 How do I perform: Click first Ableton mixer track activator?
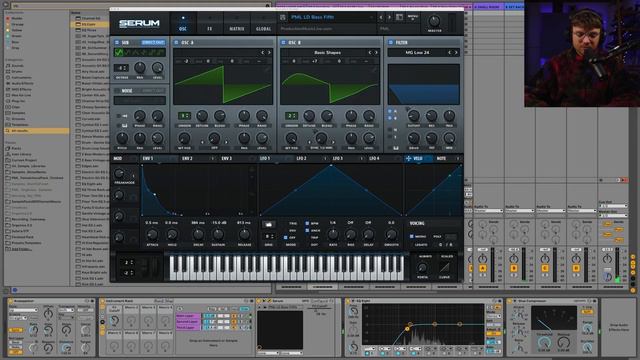click(x=483, y=268)
